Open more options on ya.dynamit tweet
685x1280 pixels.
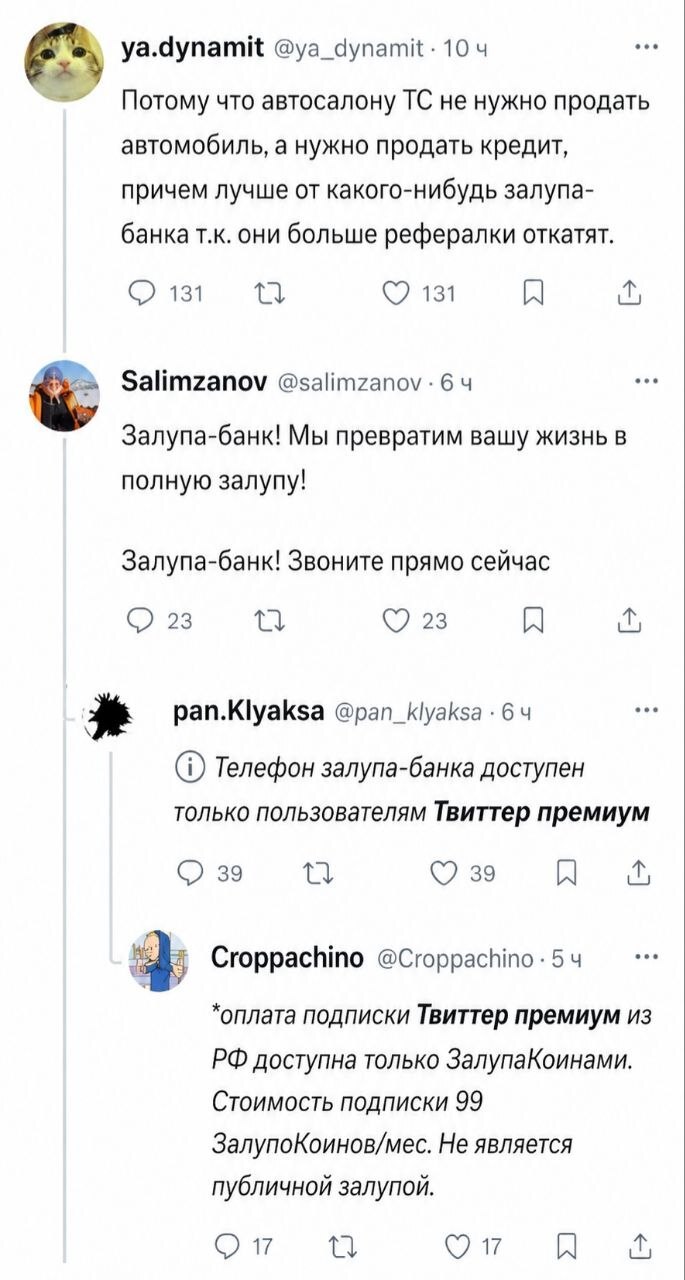[646, 46]
